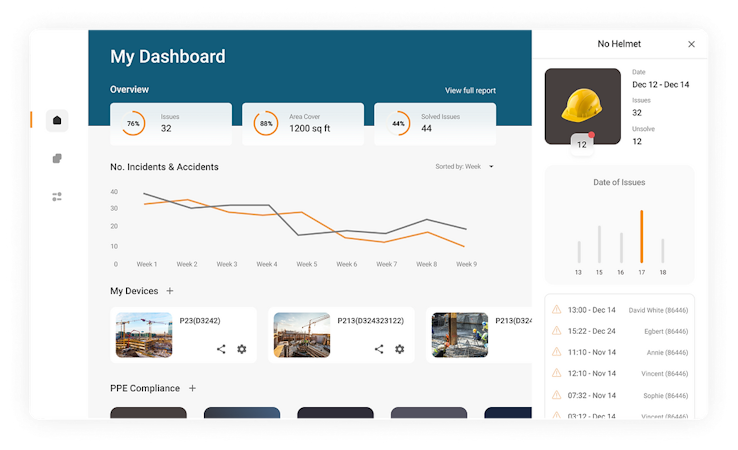
Task: Click the No Helmet panel title
Action: click(x=619, y=44)
